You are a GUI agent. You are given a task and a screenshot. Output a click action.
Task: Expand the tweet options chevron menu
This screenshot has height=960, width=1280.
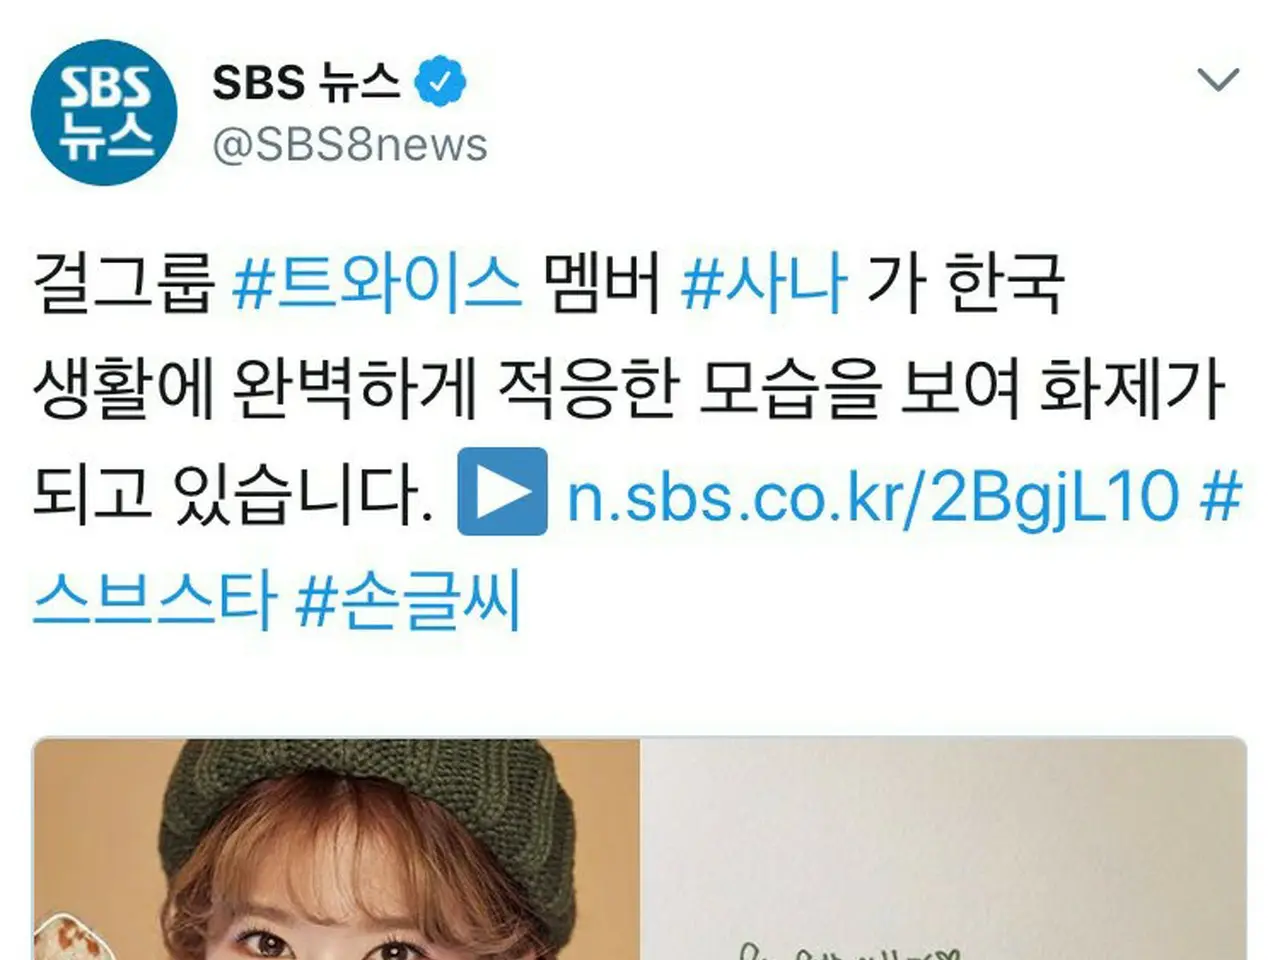click(1217, 79)
